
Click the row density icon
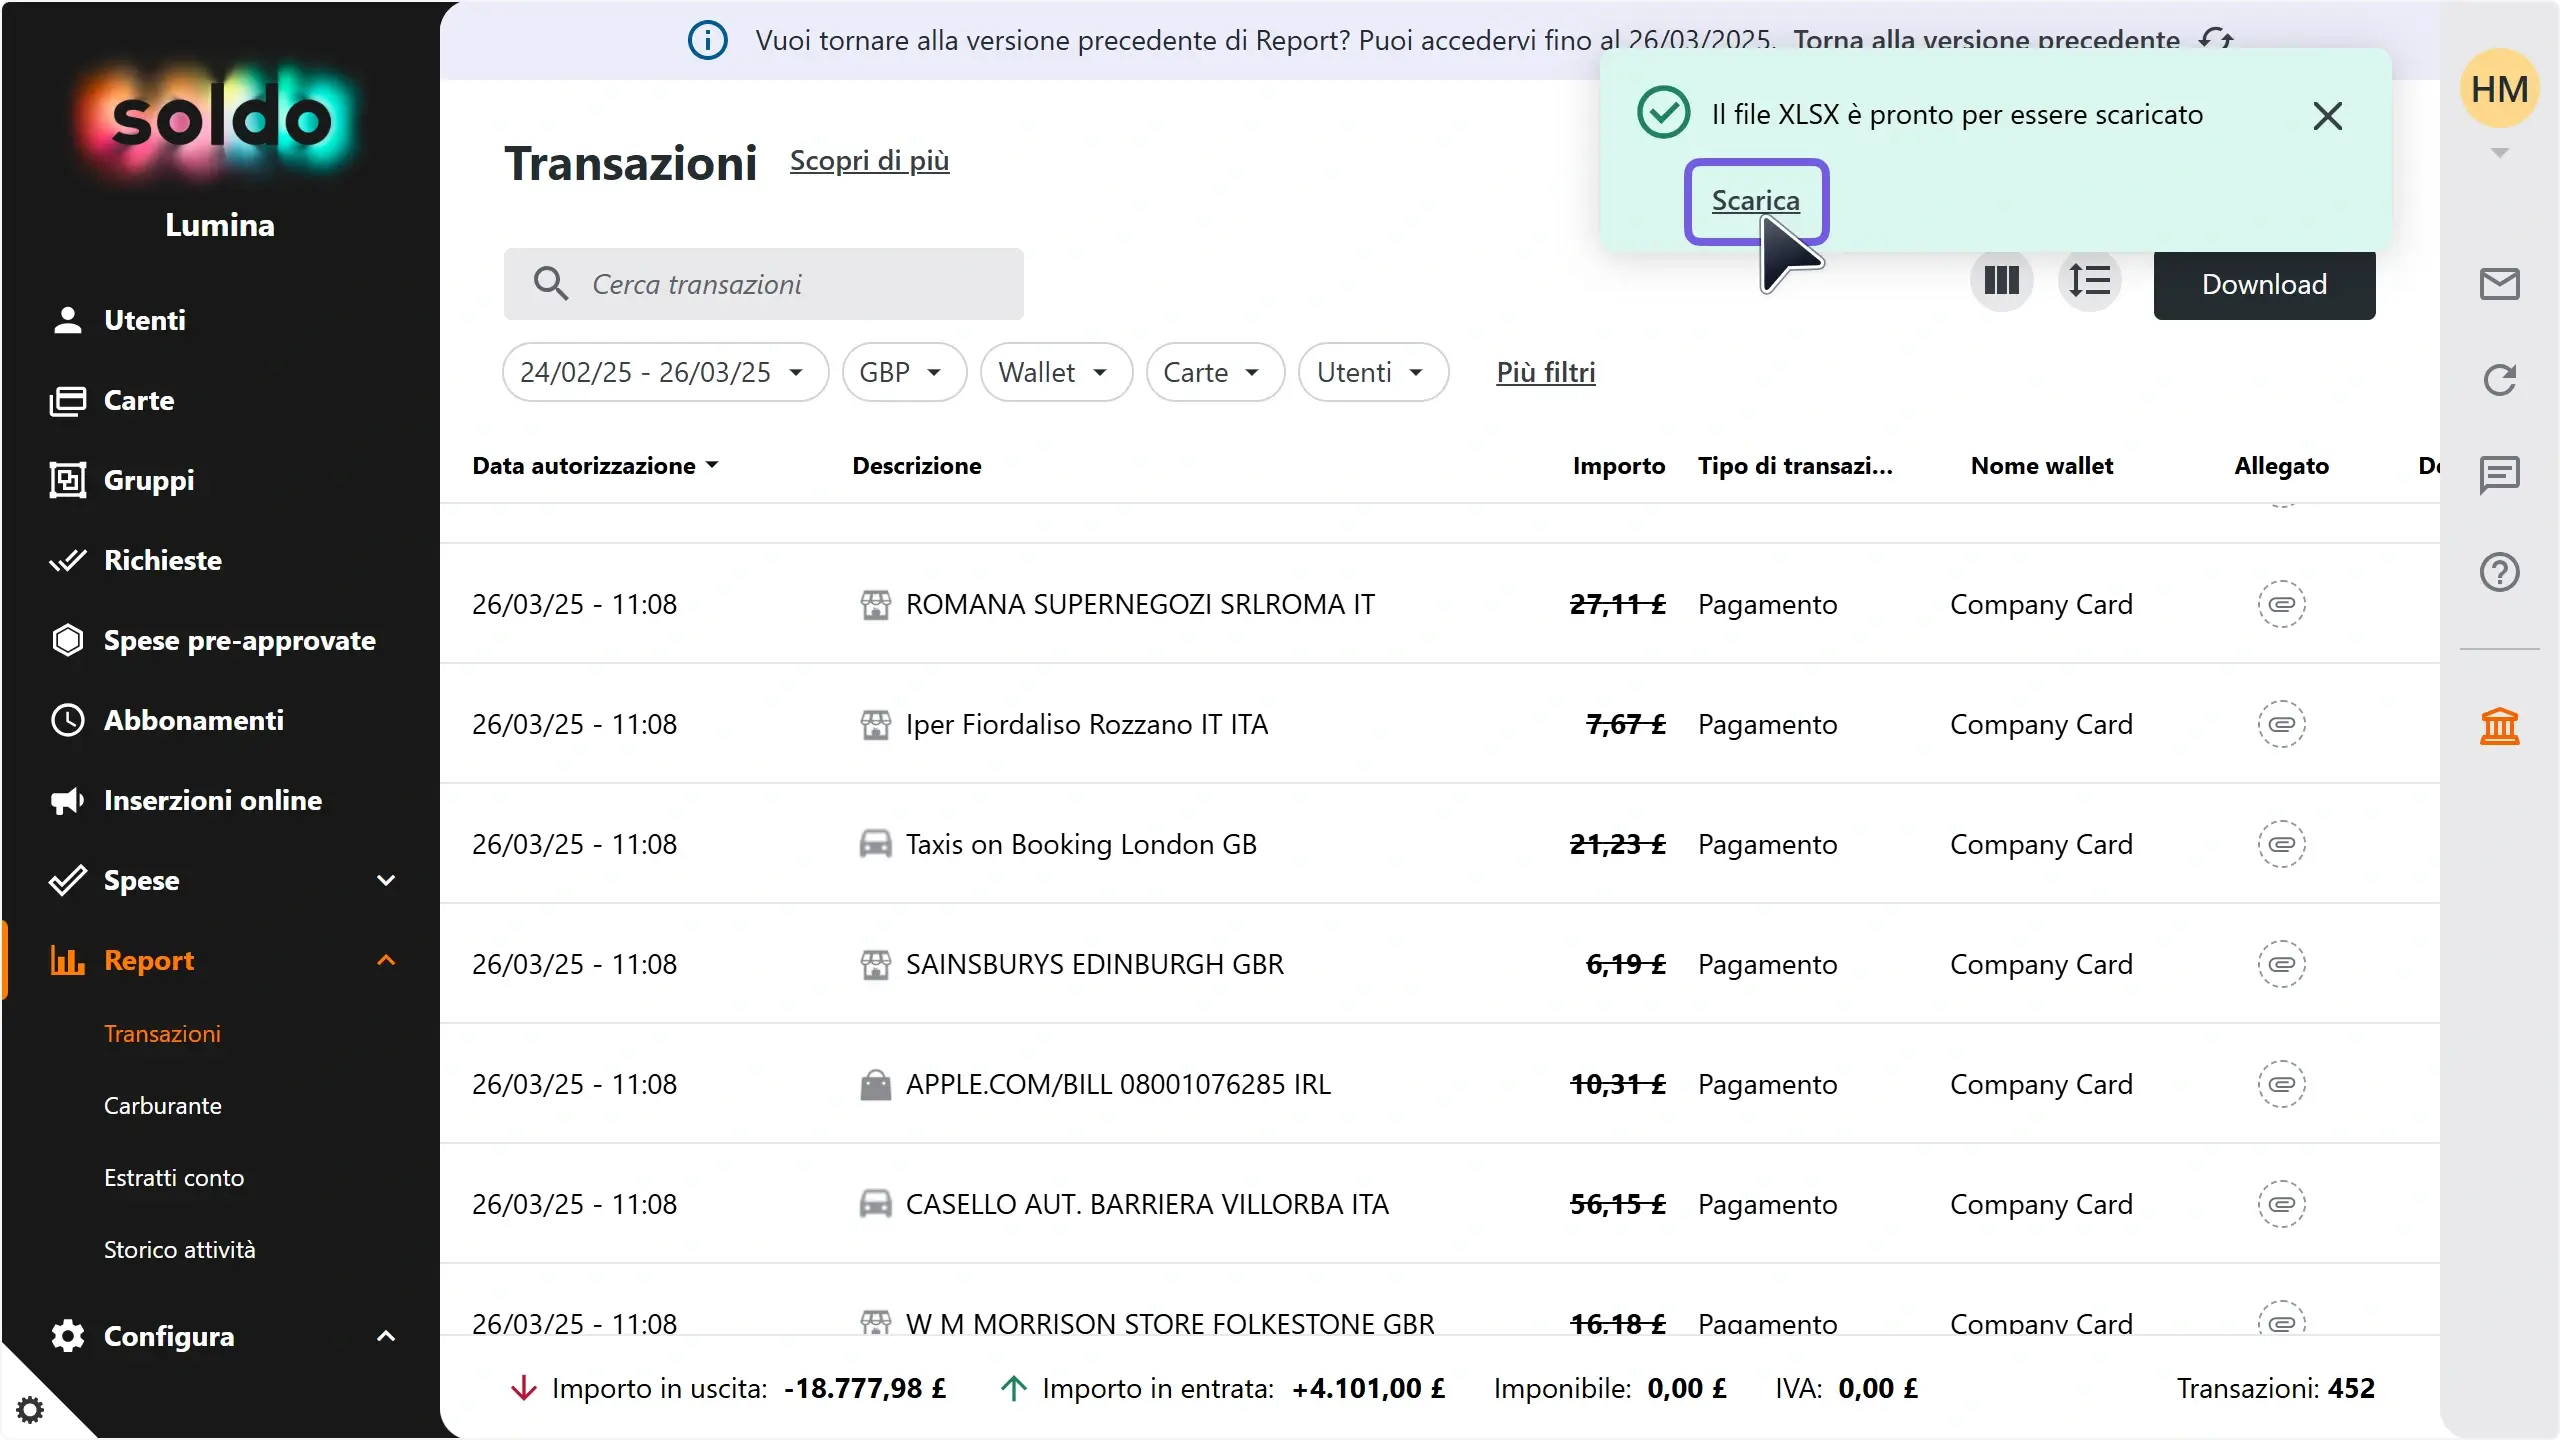[x=2089, y=281]
